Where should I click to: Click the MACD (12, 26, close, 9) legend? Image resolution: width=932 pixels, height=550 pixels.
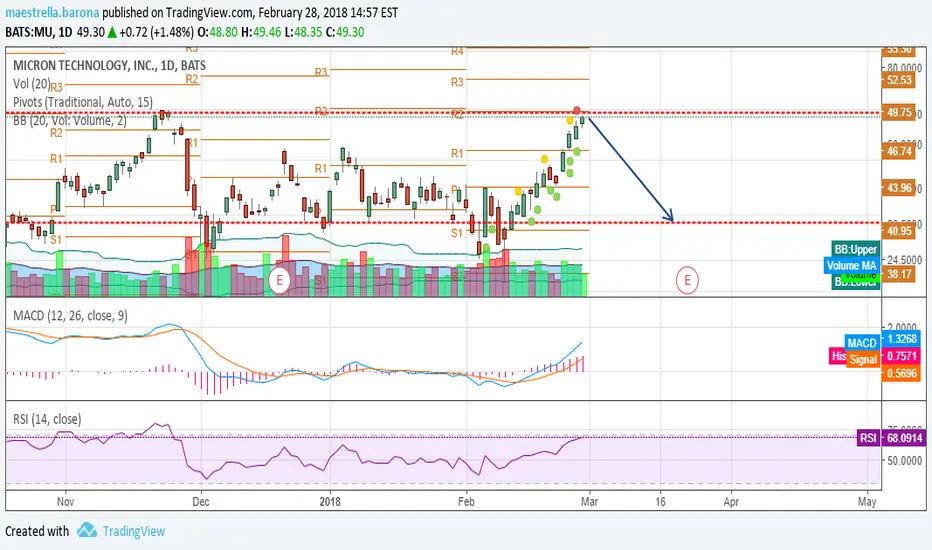(x=70, y=316)
